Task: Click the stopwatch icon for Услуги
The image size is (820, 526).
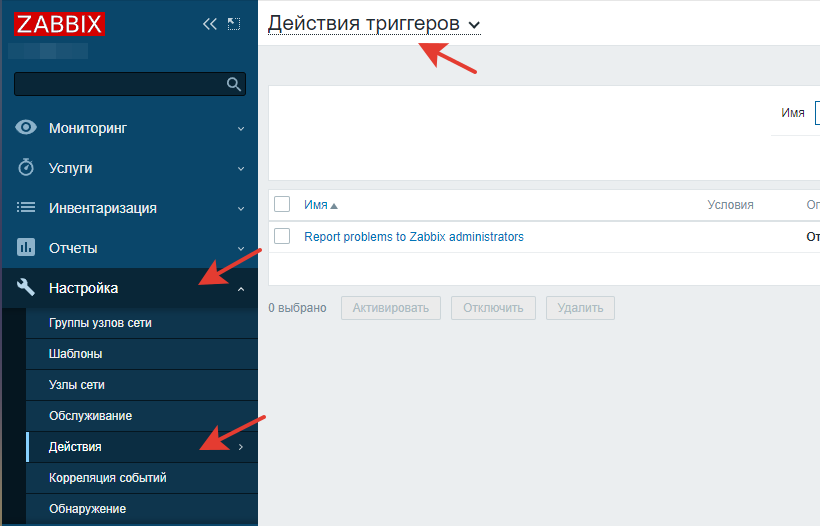Action: [x=26, y=167]
